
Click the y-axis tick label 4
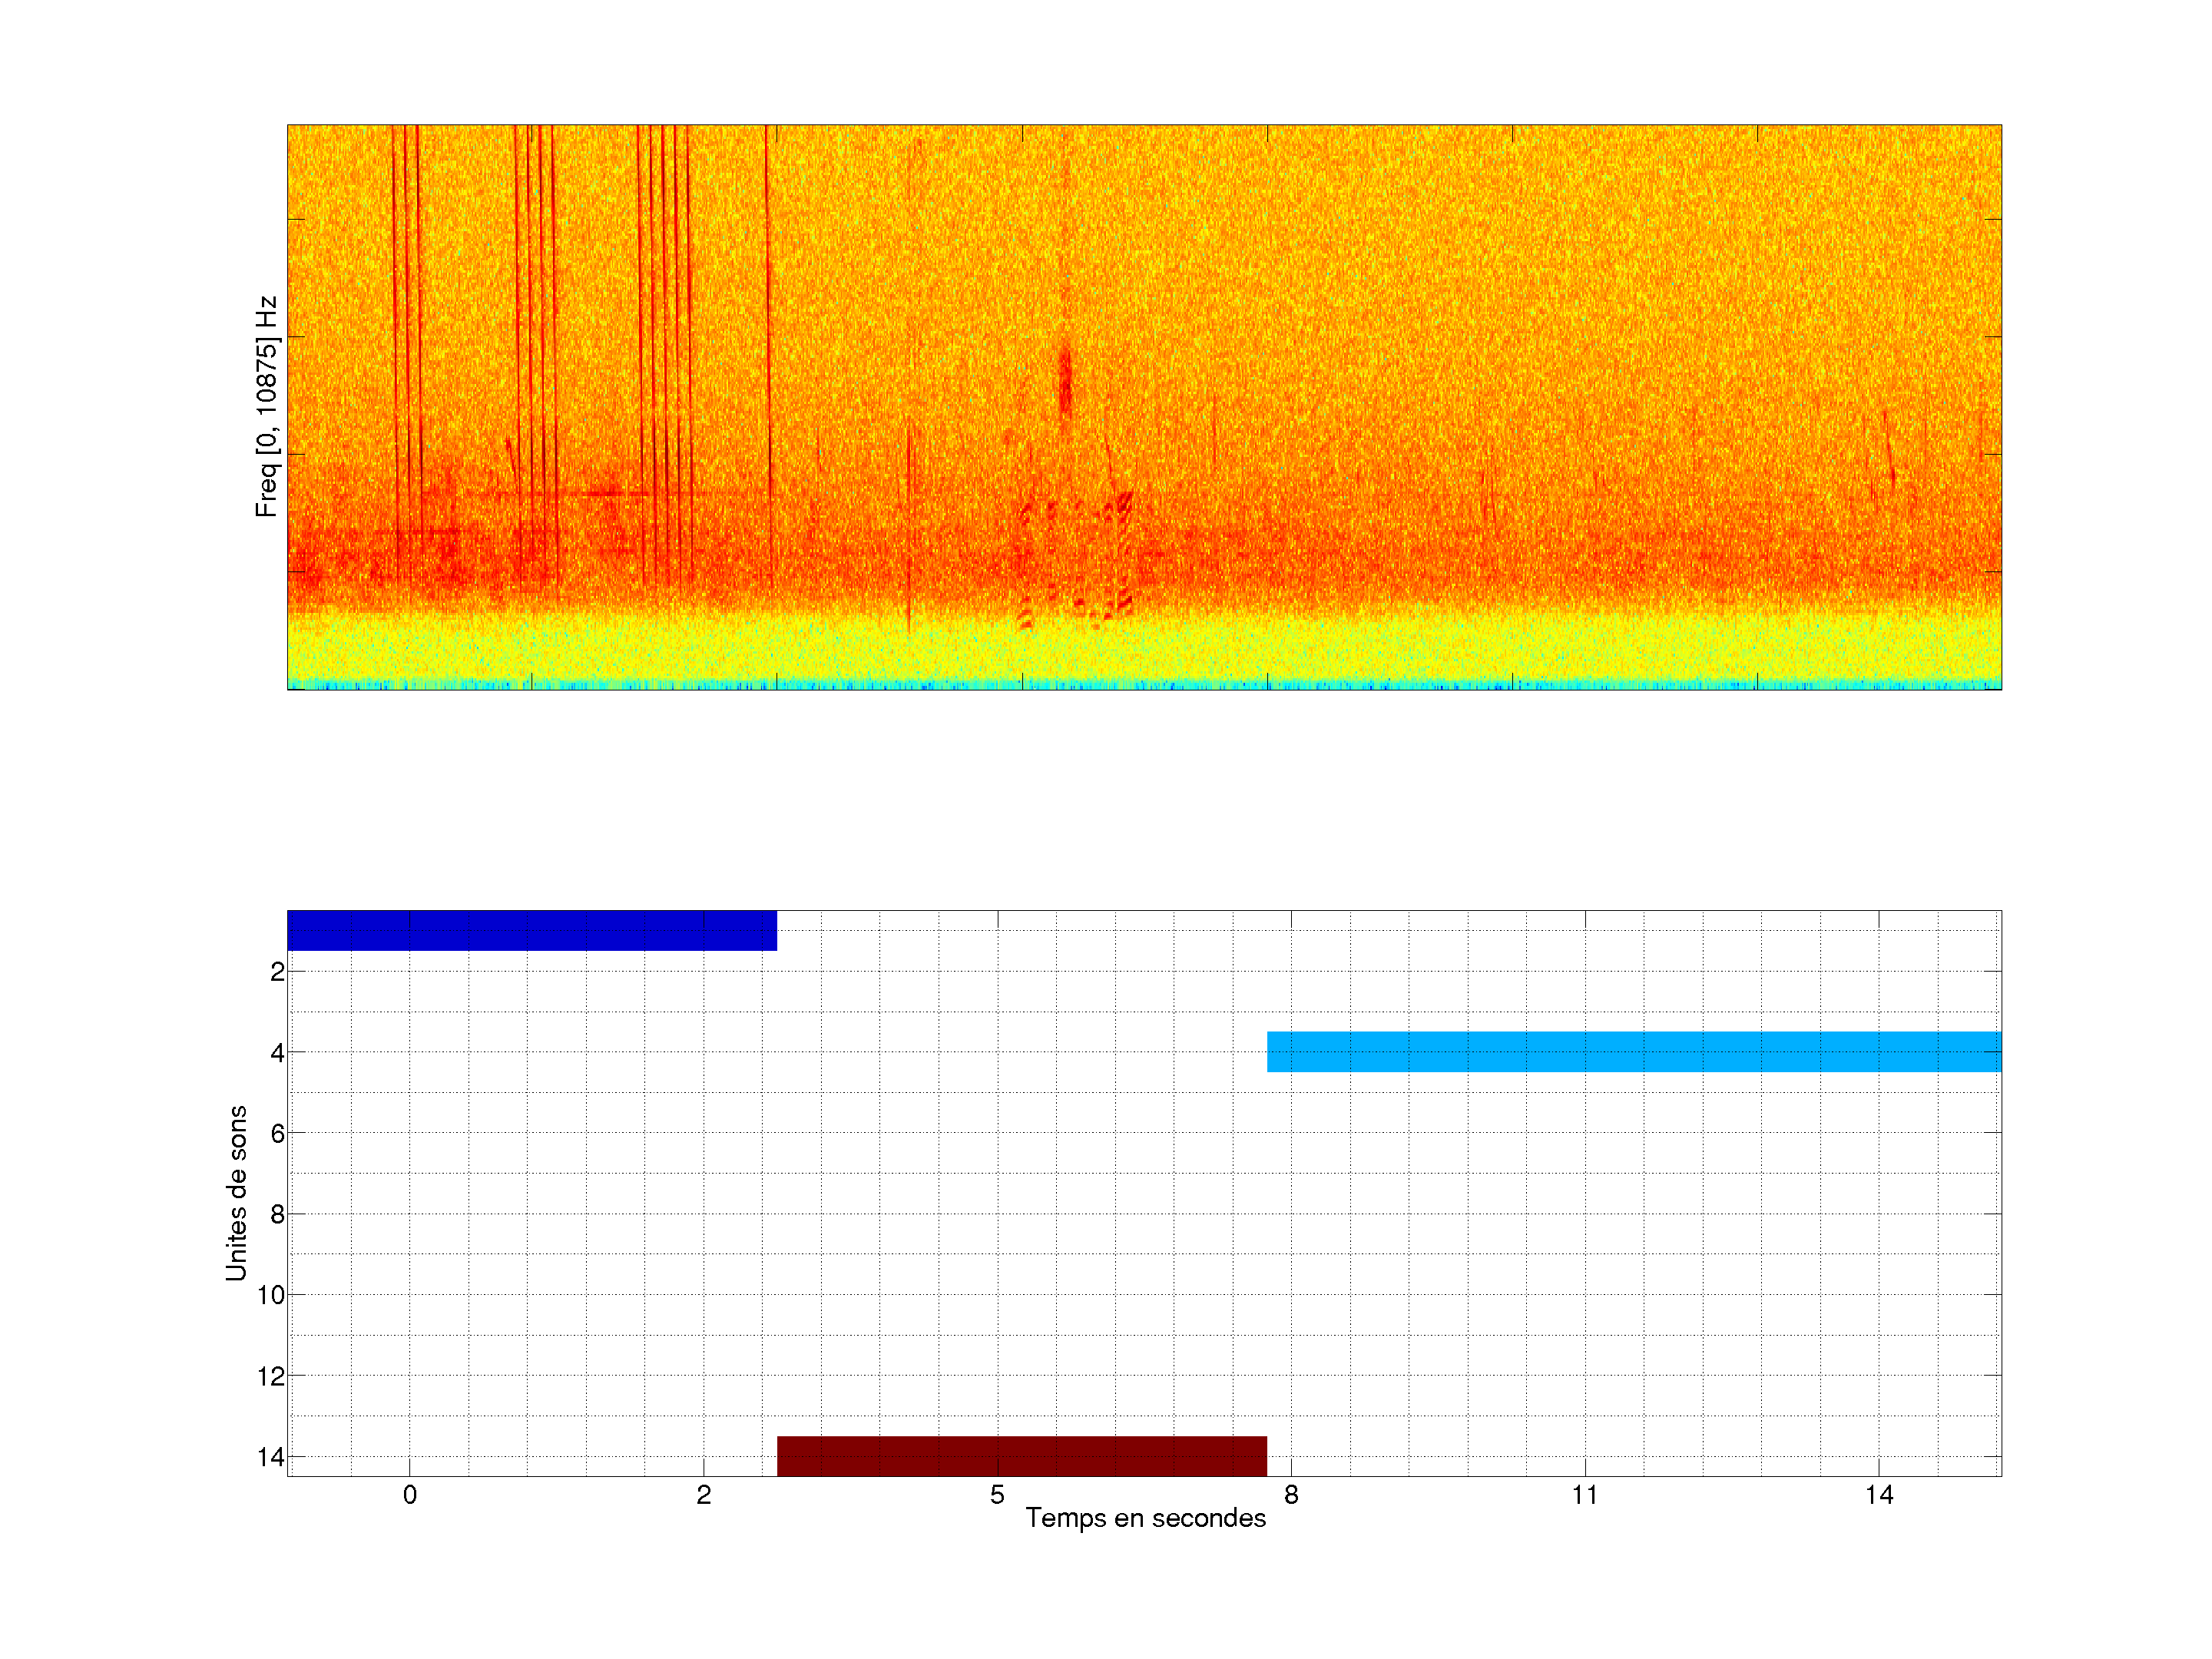coord(277,1053)
